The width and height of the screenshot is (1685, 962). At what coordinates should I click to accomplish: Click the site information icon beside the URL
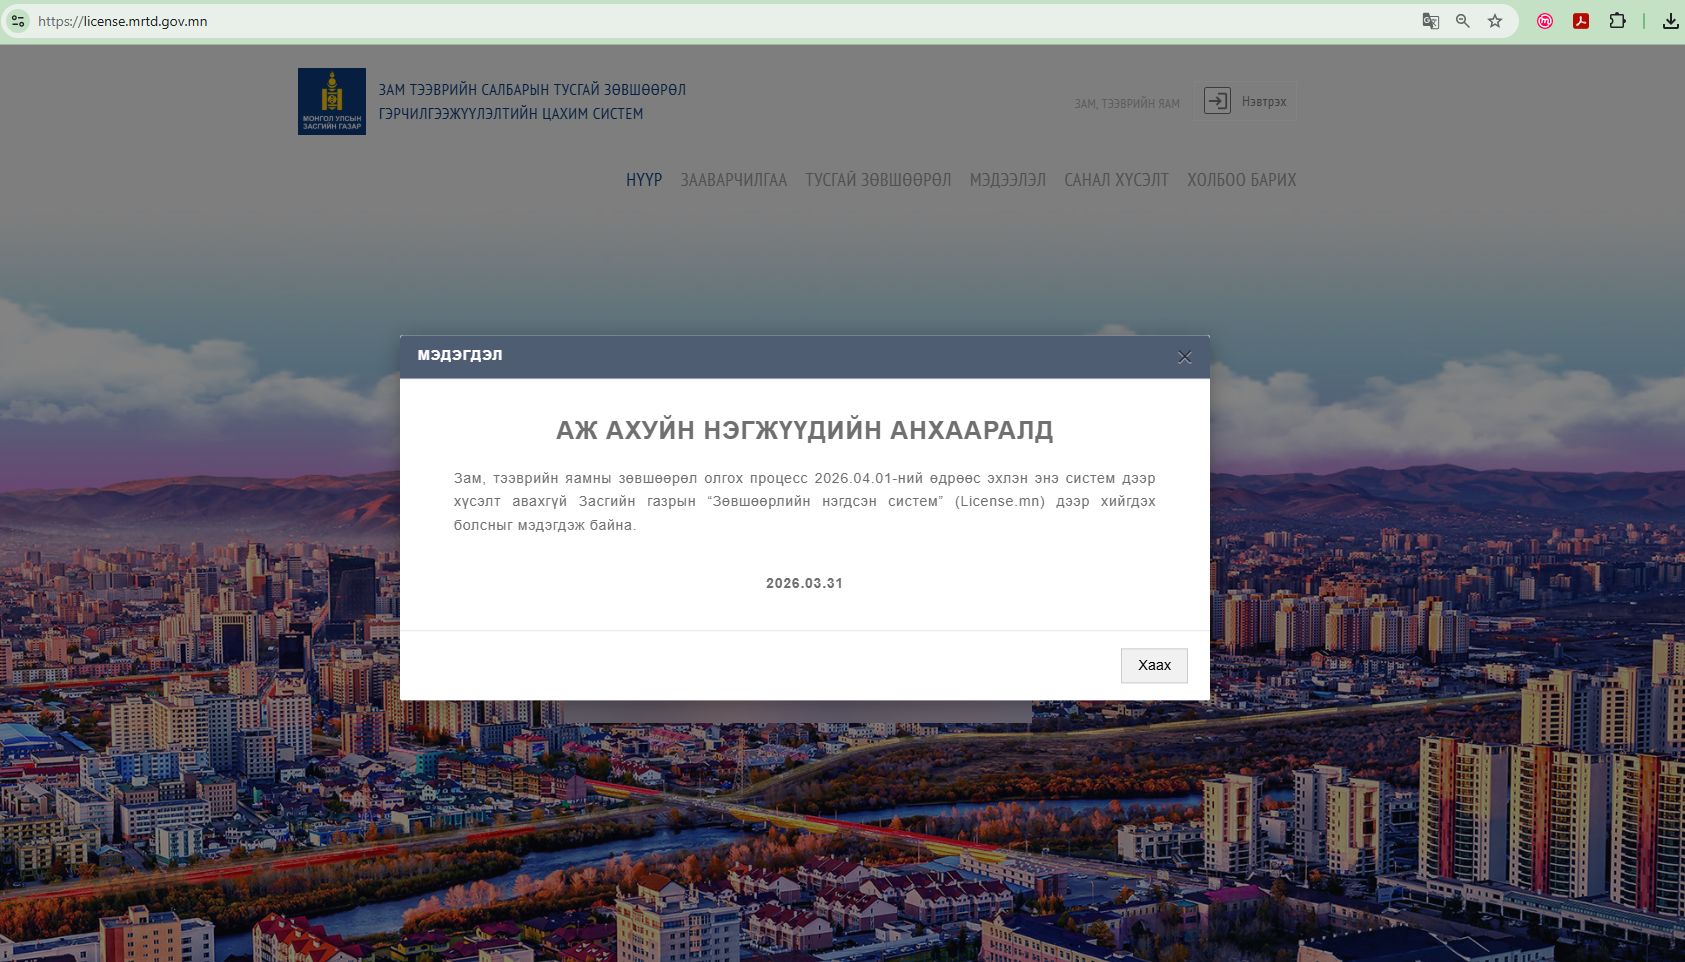click(x=18, y=21)
